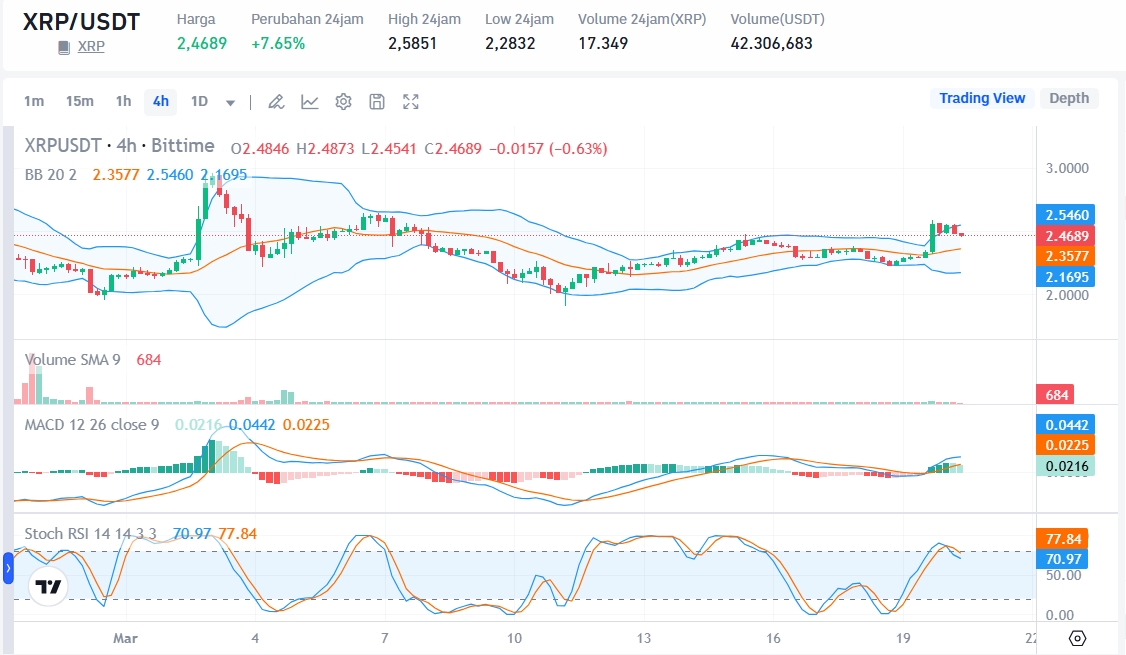Click the 0.0442 MACD axis label
Screen dimensions: 1126x655
(1066, 424)
